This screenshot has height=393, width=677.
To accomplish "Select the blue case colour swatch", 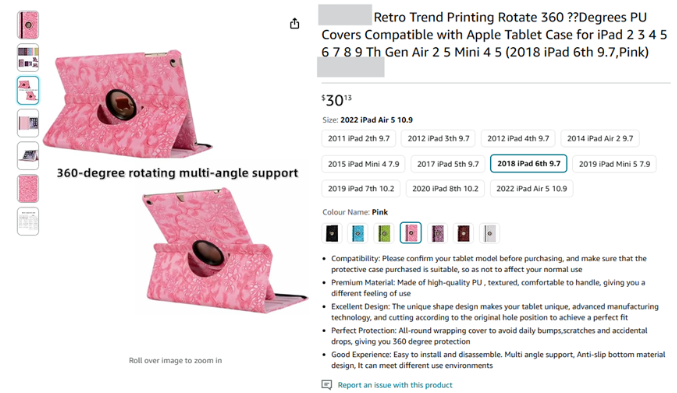I will (358, 233).
